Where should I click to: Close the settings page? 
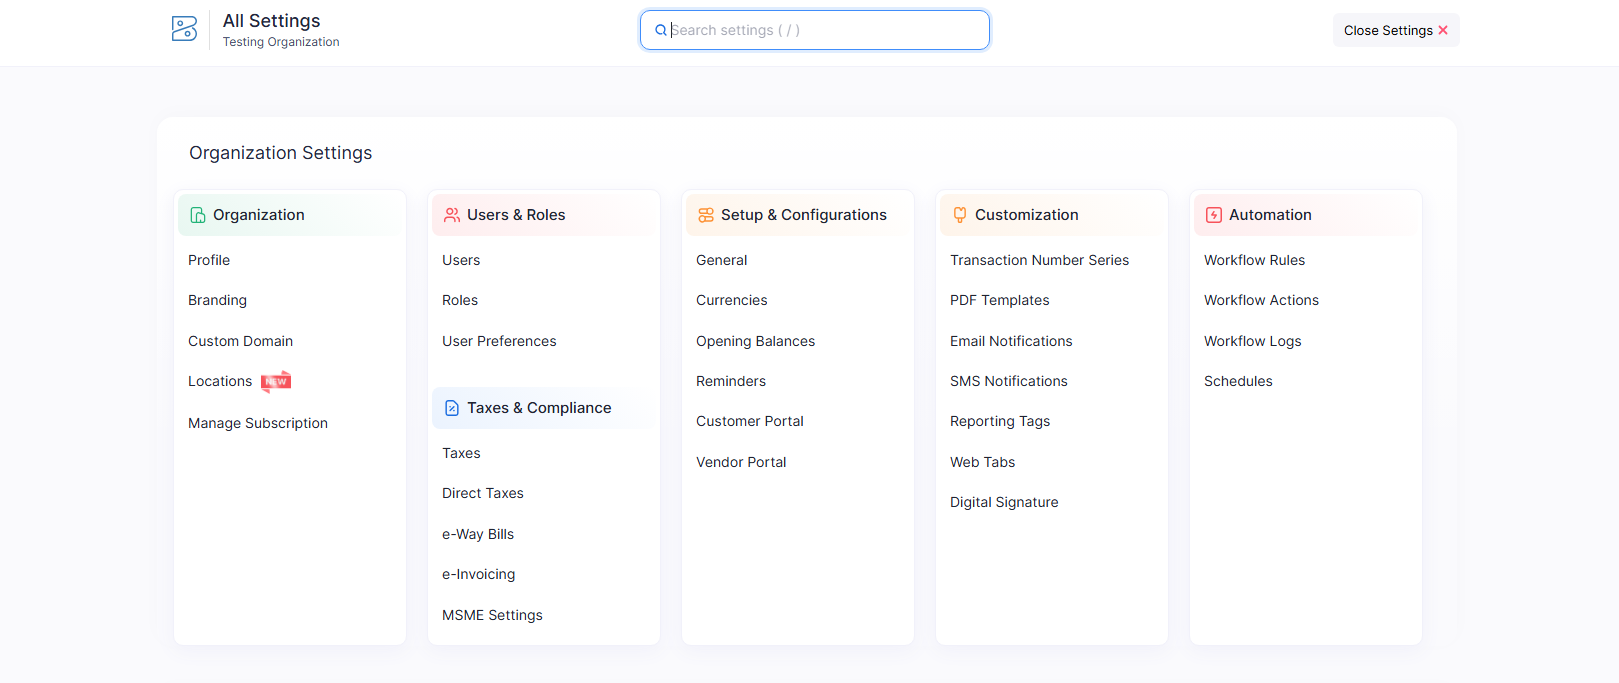[1395, 30]
